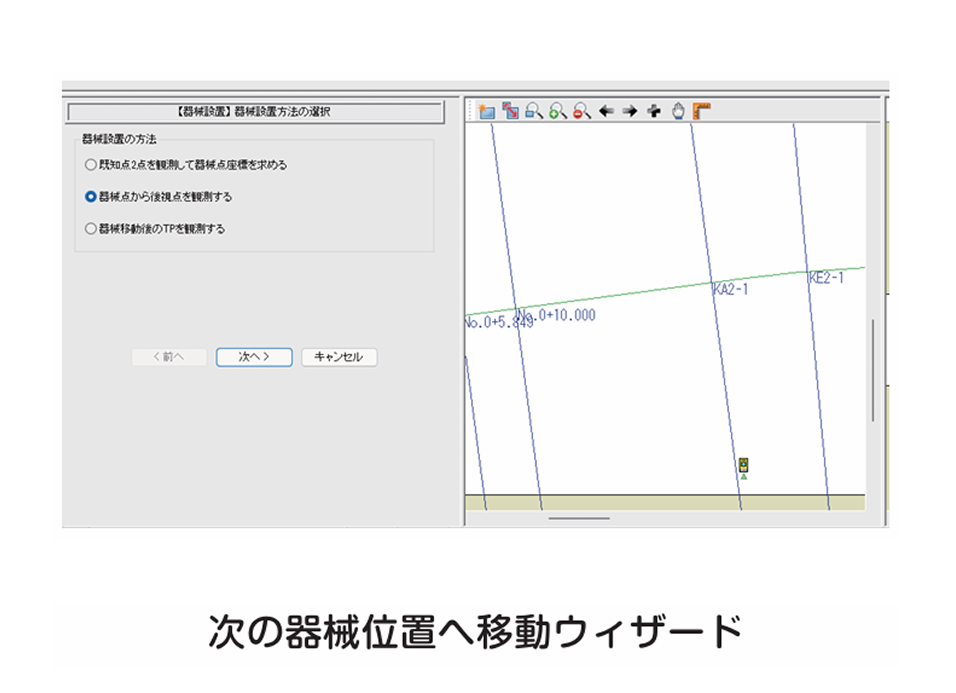Click the first toolbar icon with orange star
The height and width of the screenshot is (693, 956).
coord(487,111)
